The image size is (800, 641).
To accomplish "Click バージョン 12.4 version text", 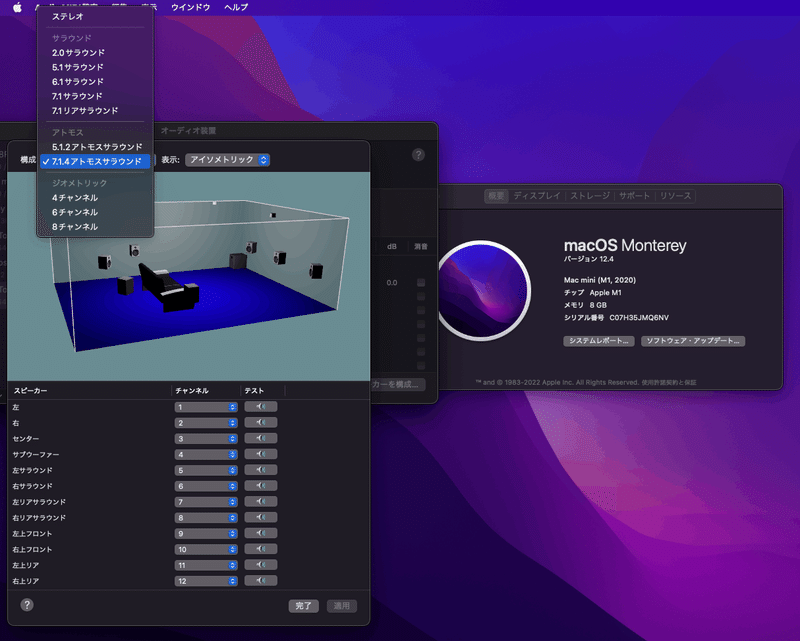I will (x=589, y=259).
